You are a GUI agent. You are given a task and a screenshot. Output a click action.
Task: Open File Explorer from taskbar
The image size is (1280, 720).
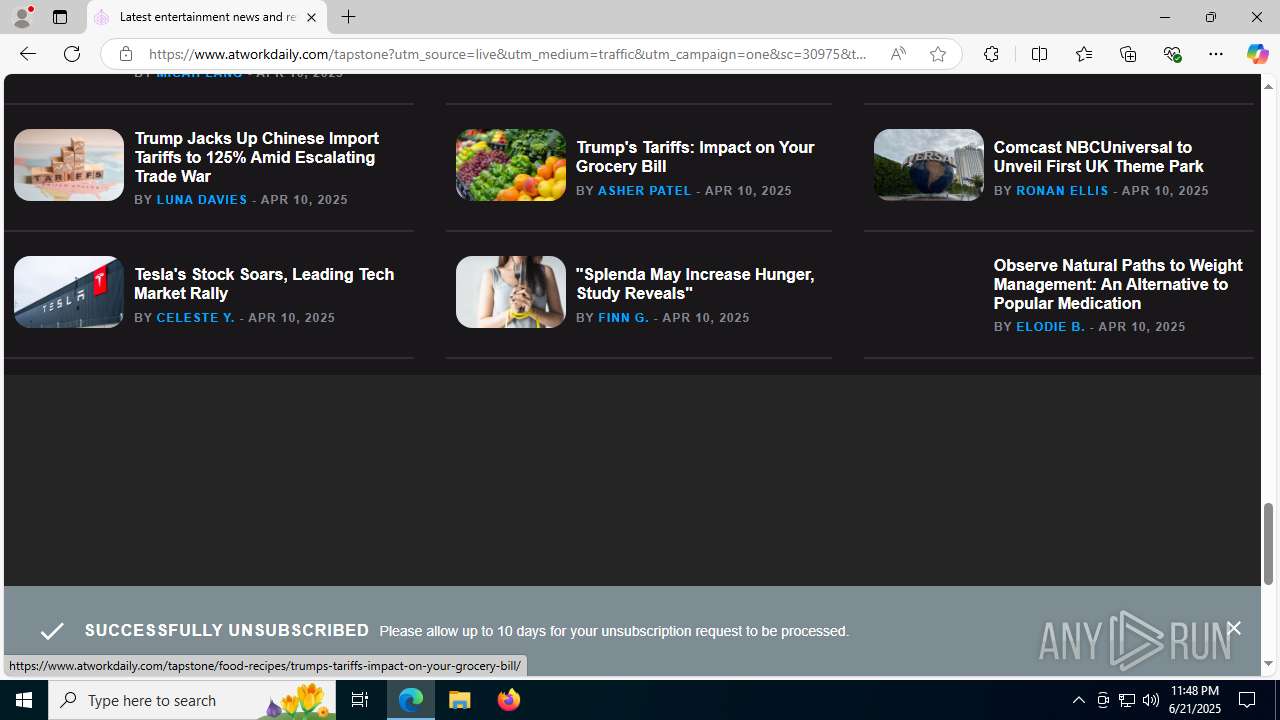460,700
